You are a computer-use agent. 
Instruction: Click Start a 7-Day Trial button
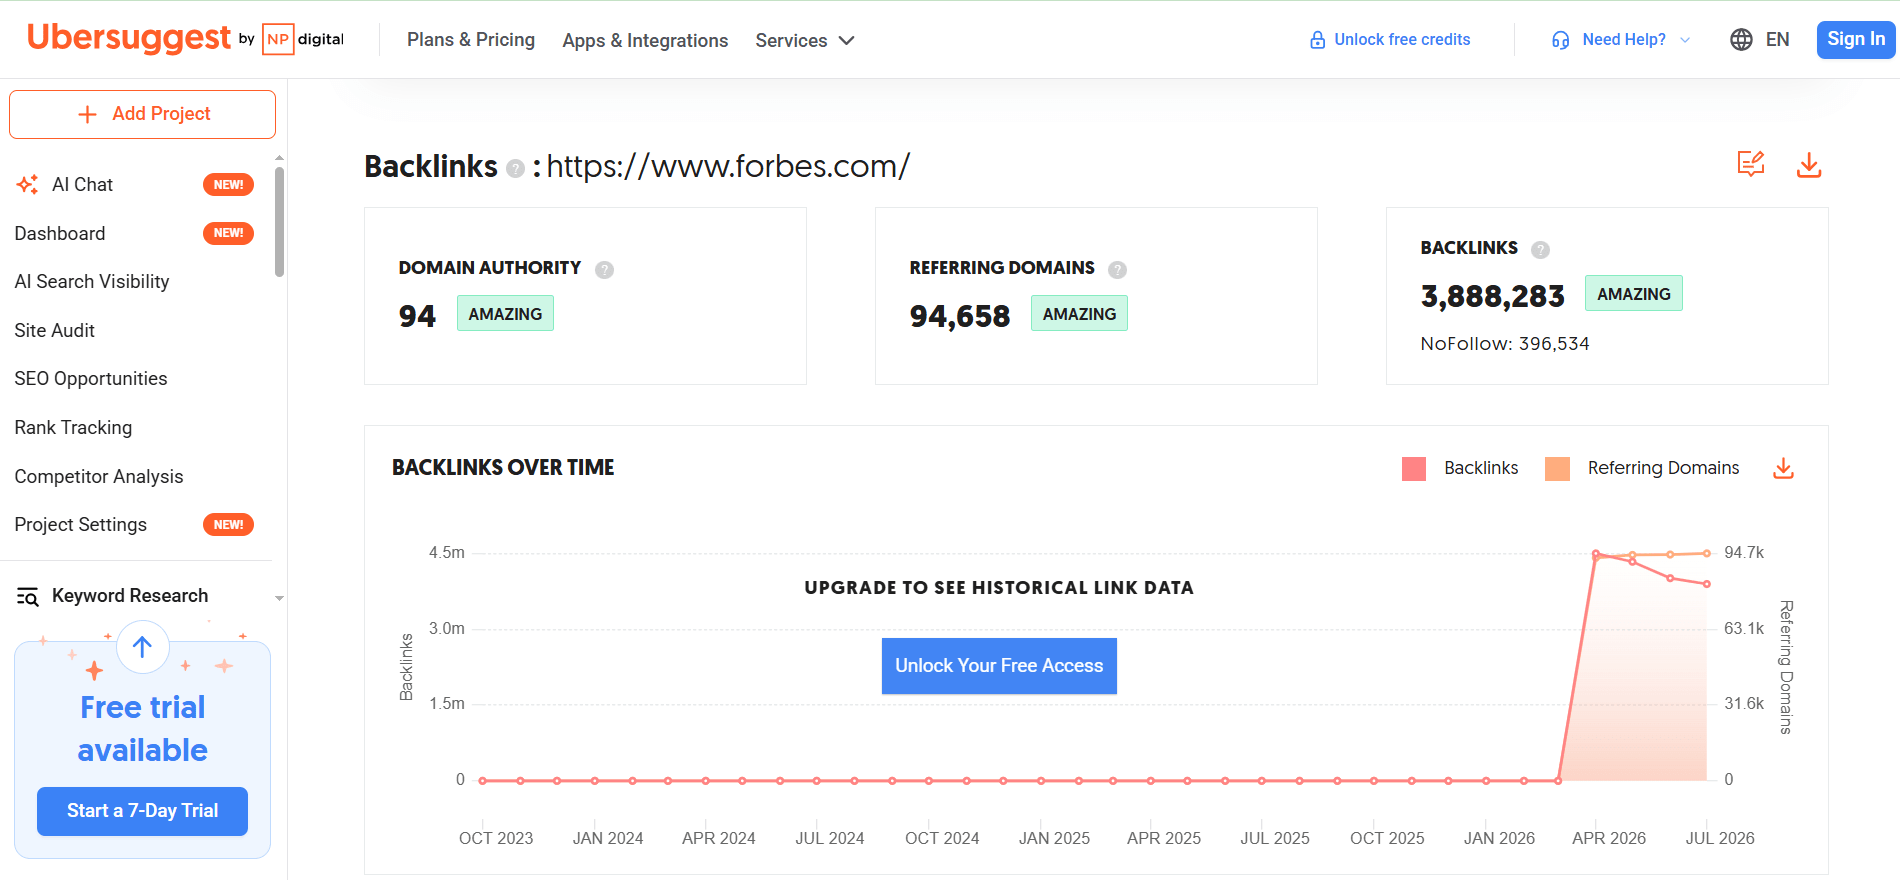(142, 811)
